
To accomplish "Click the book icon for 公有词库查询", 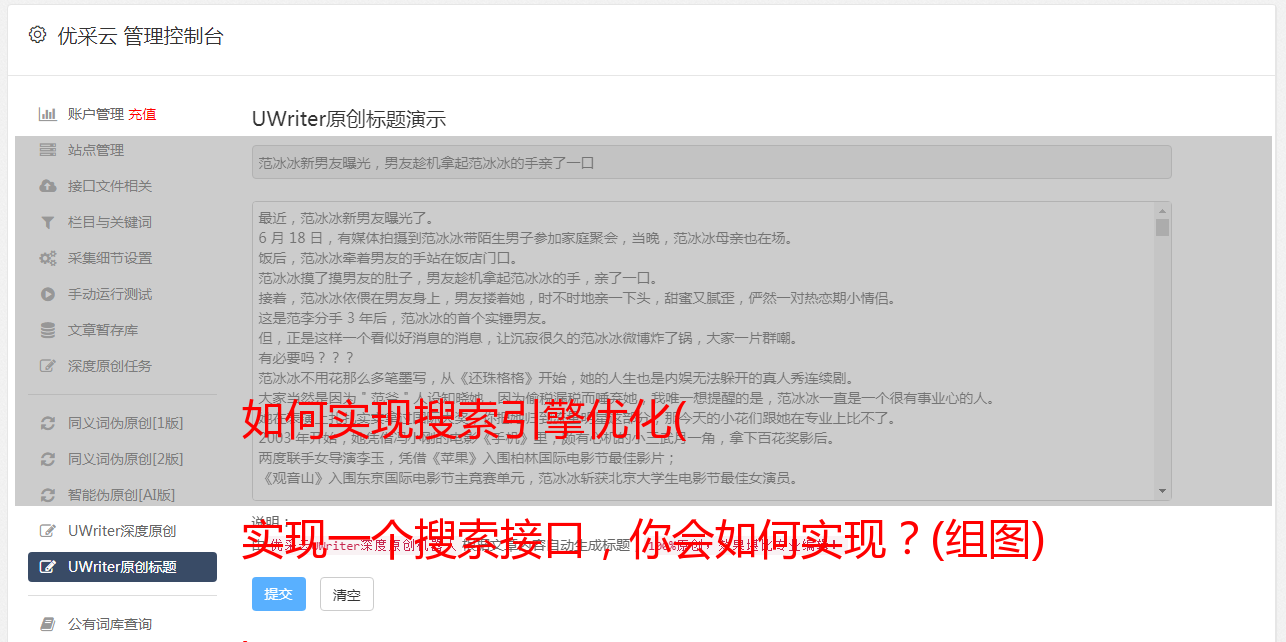I will (47, 624).
